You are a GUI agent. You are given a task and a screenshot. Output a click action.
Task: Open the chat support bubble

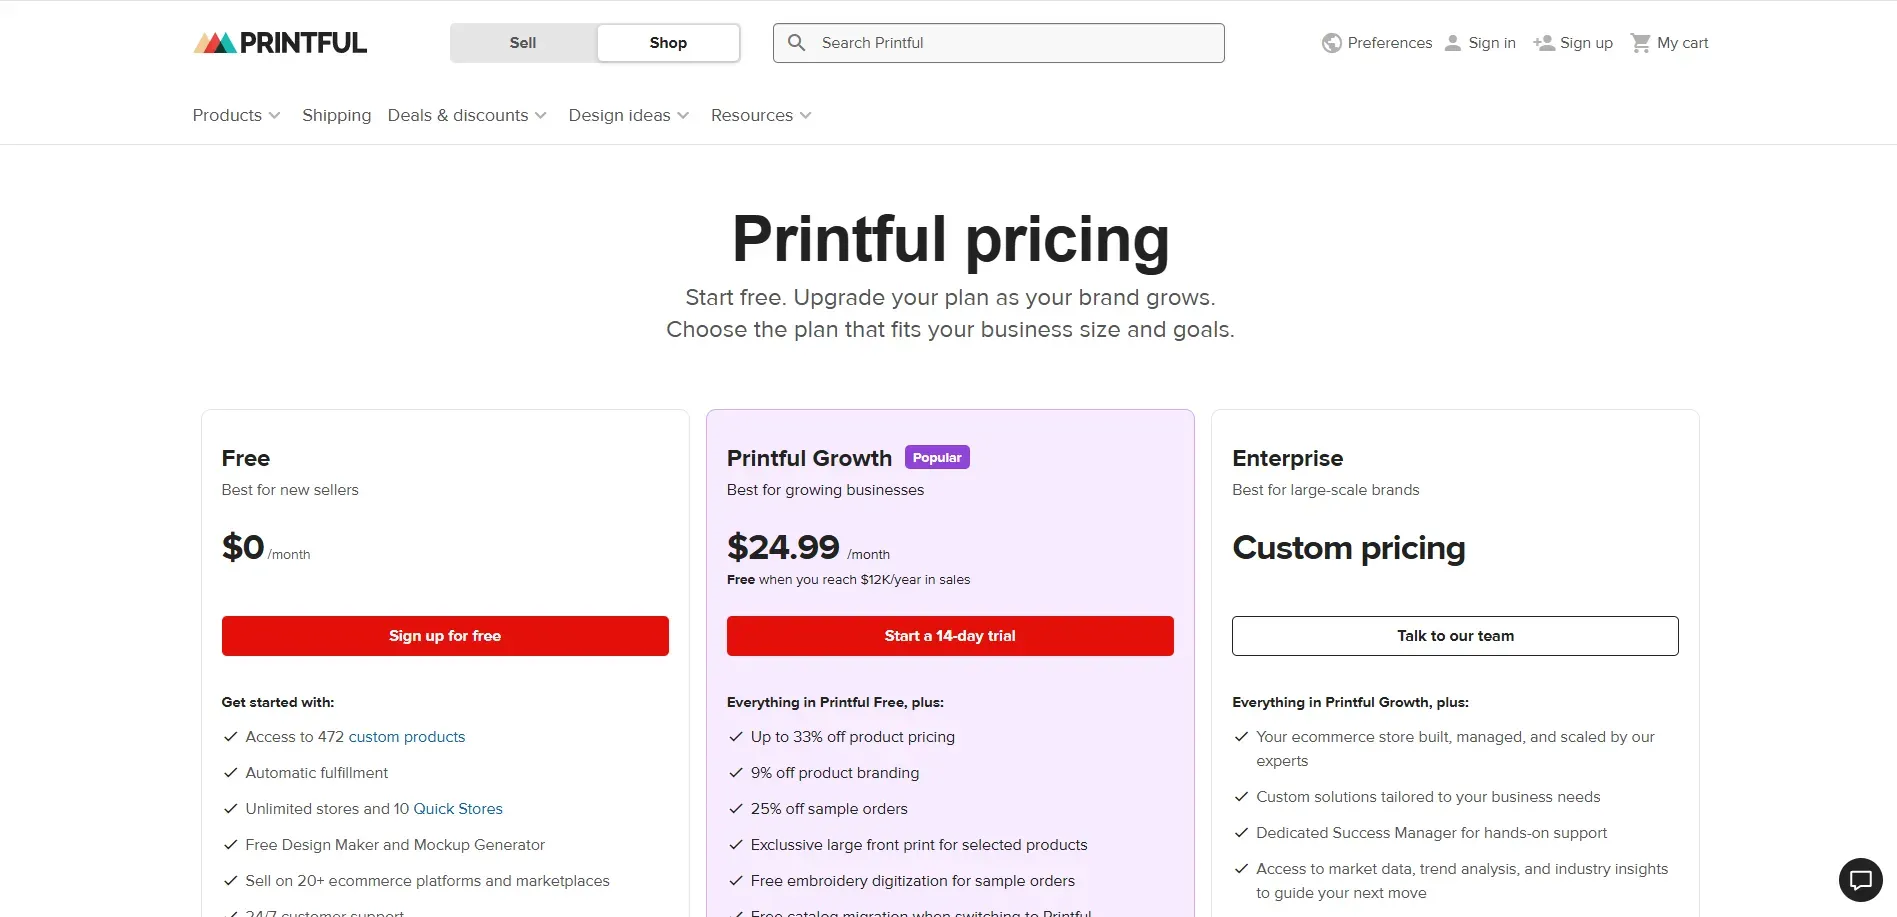1860,879
